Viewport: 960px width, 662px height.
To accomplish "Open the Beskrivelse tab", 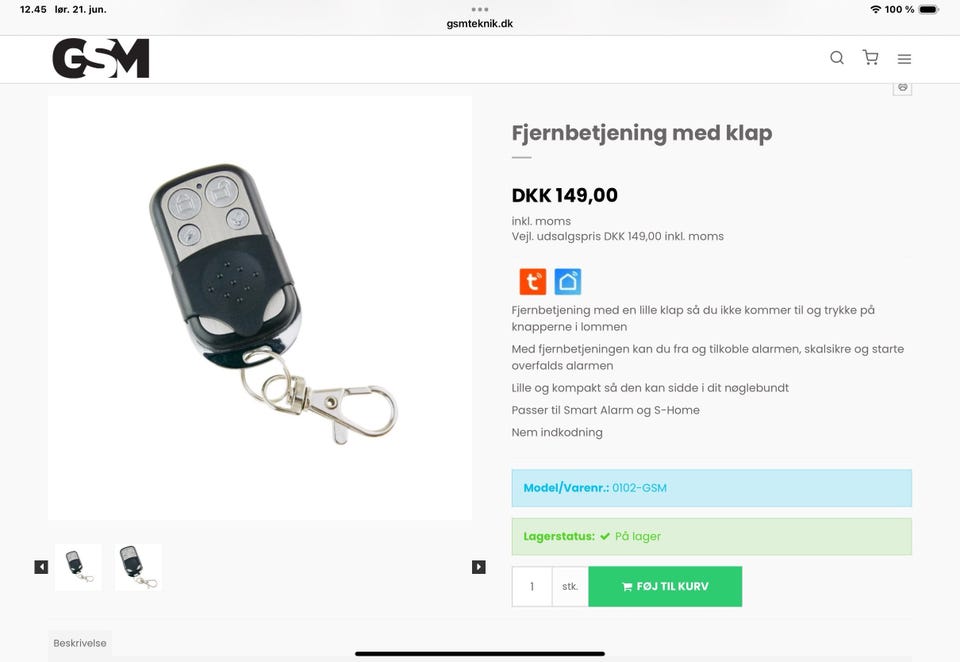I will pyautogui.click(x=80, y=643).
